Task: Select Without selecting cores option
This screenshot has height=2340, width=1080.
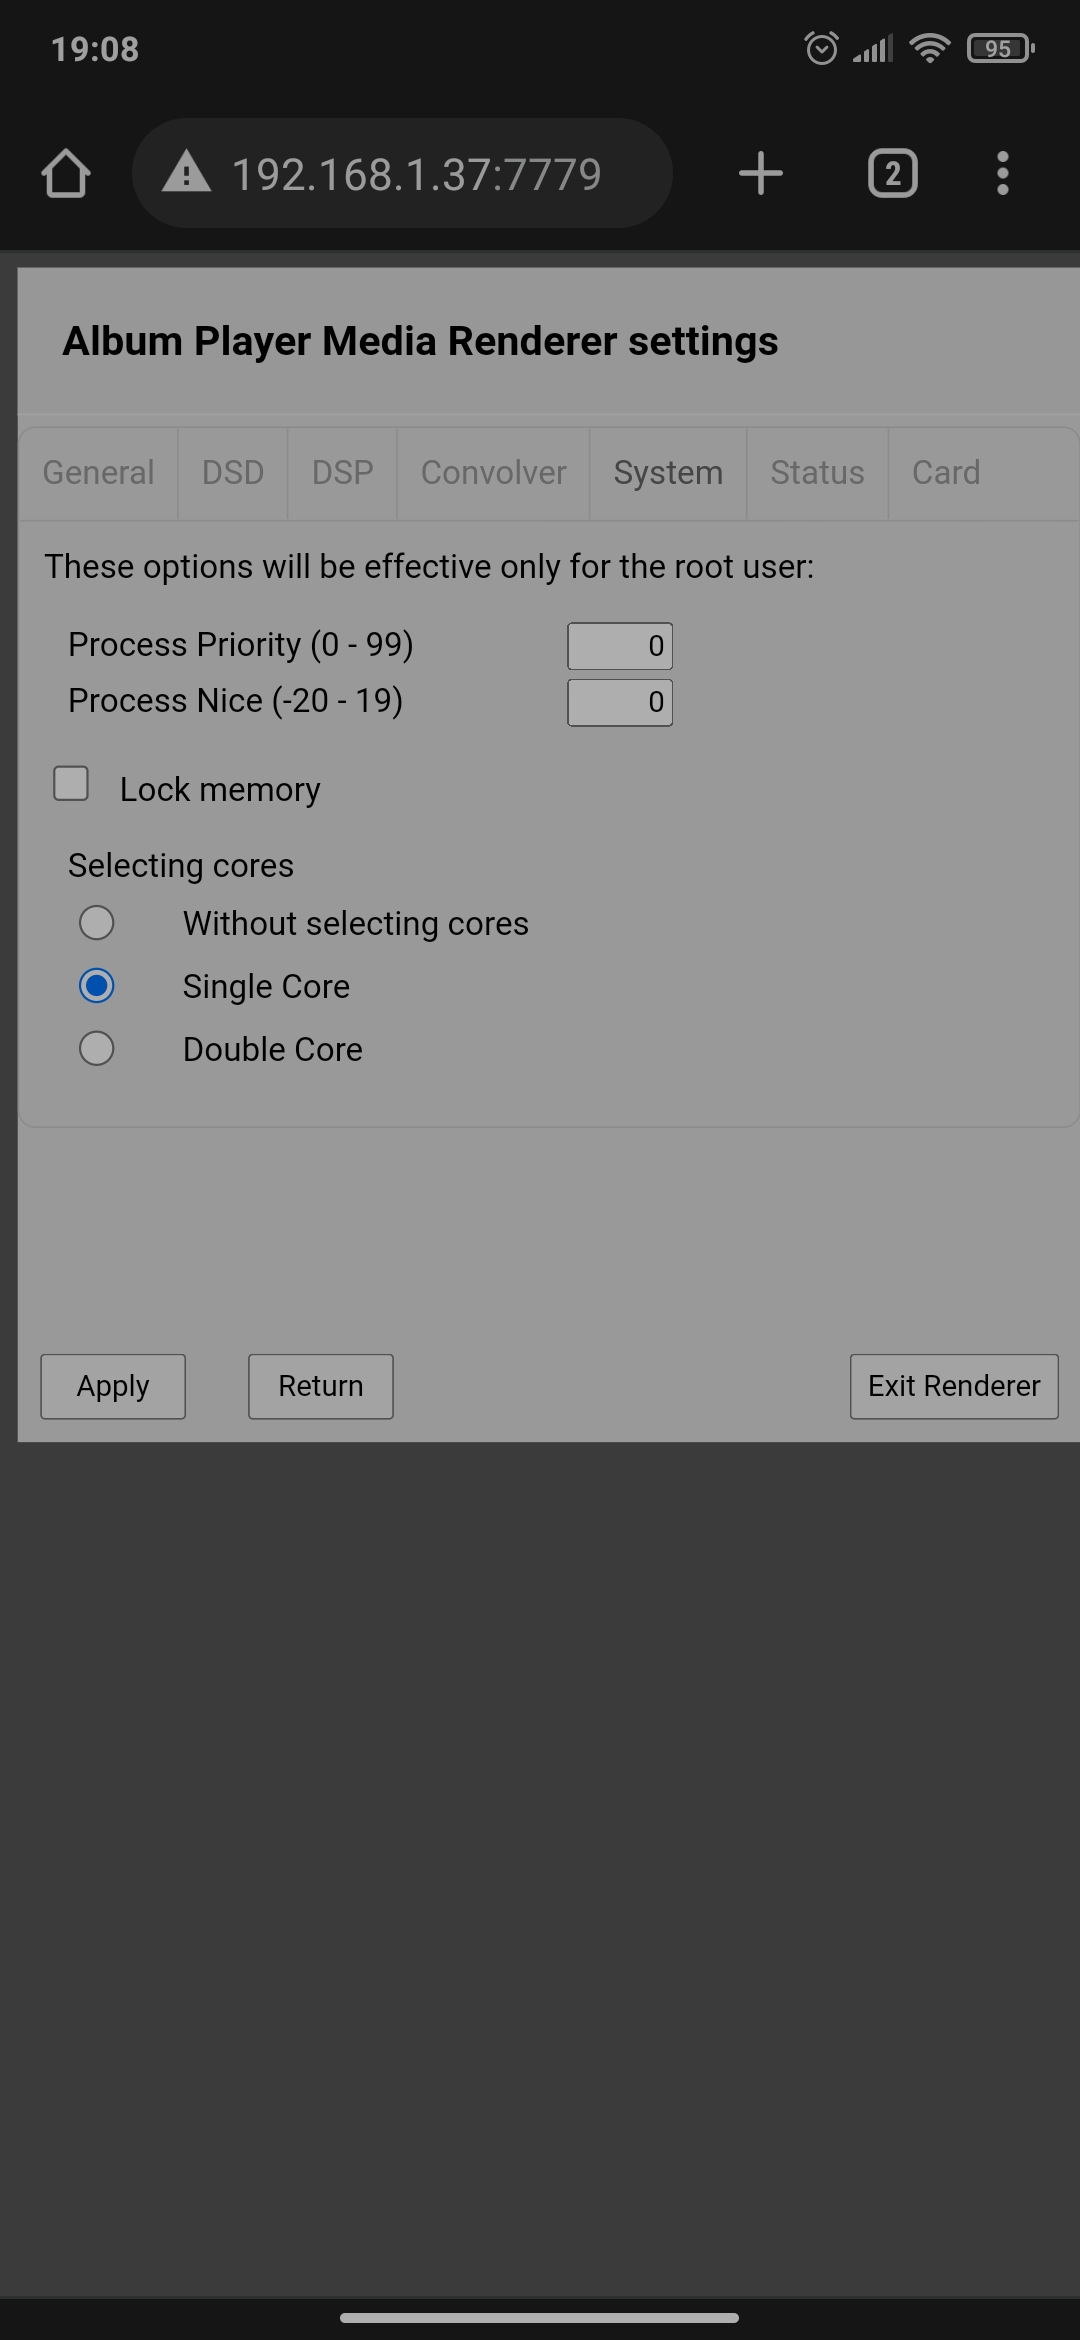Action: 96,922
